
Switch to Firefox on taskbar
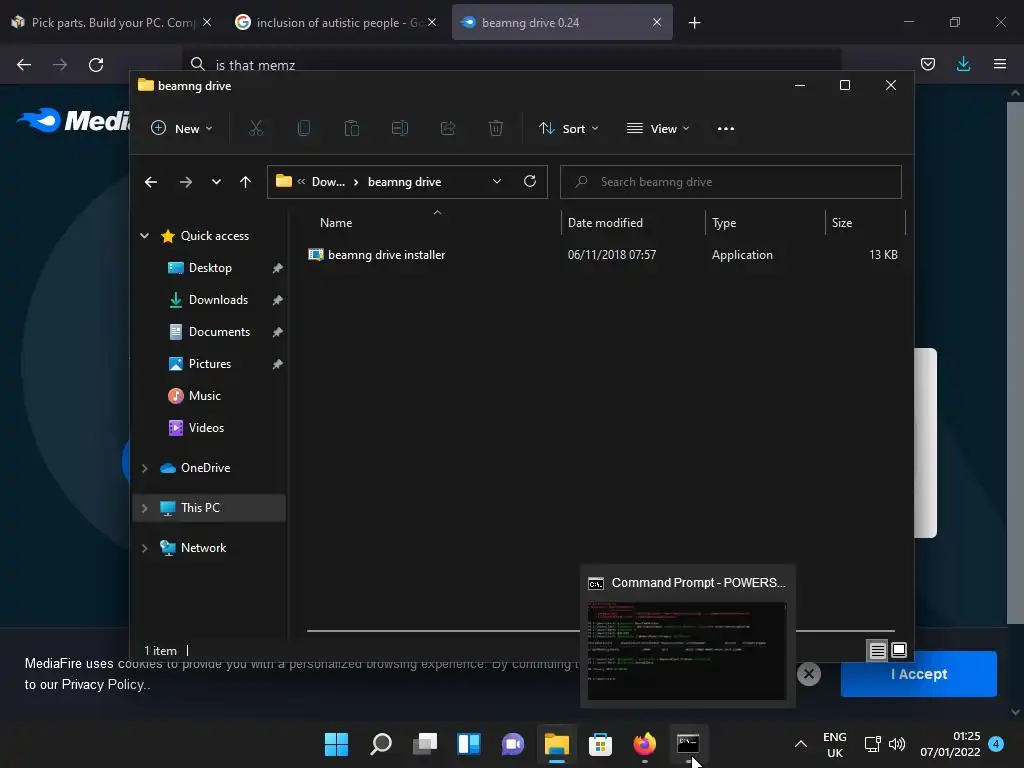click(x=645, y=744)
